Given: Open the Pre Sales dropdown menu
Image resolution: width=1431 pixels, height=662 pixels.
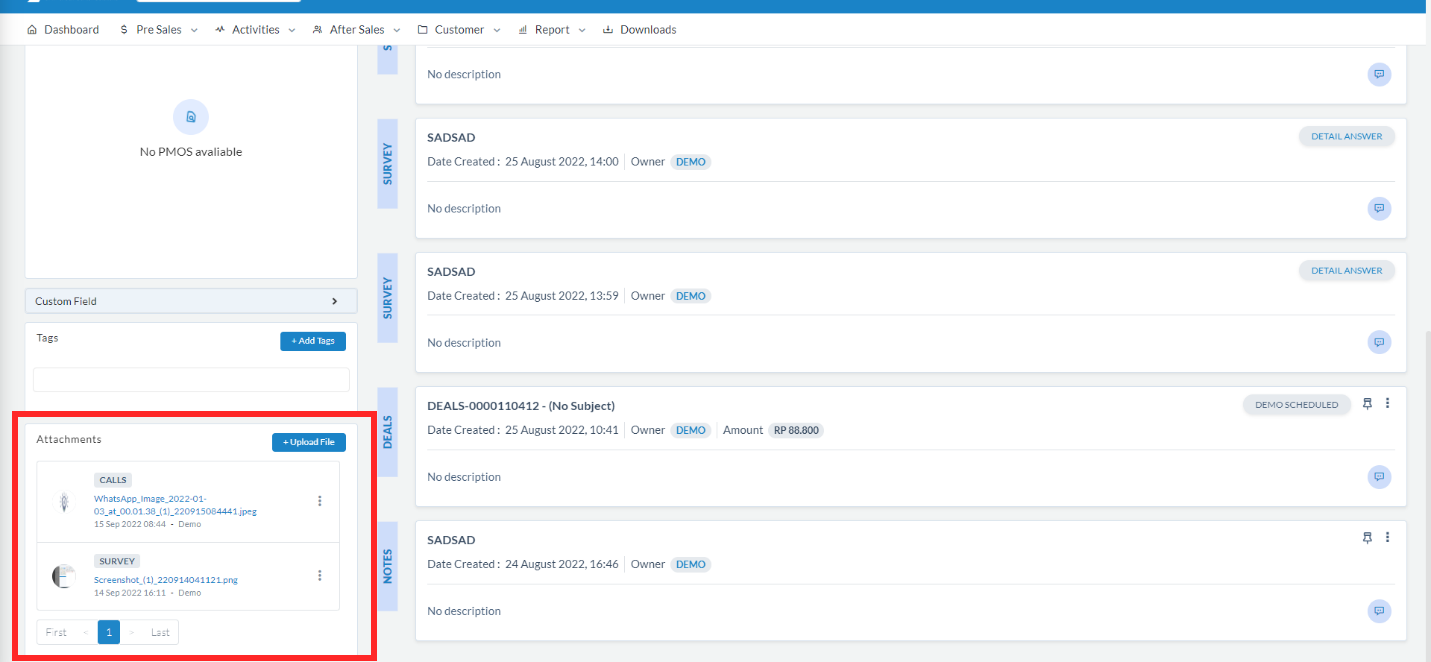Looking at the screenshot, I should (158, 30).
